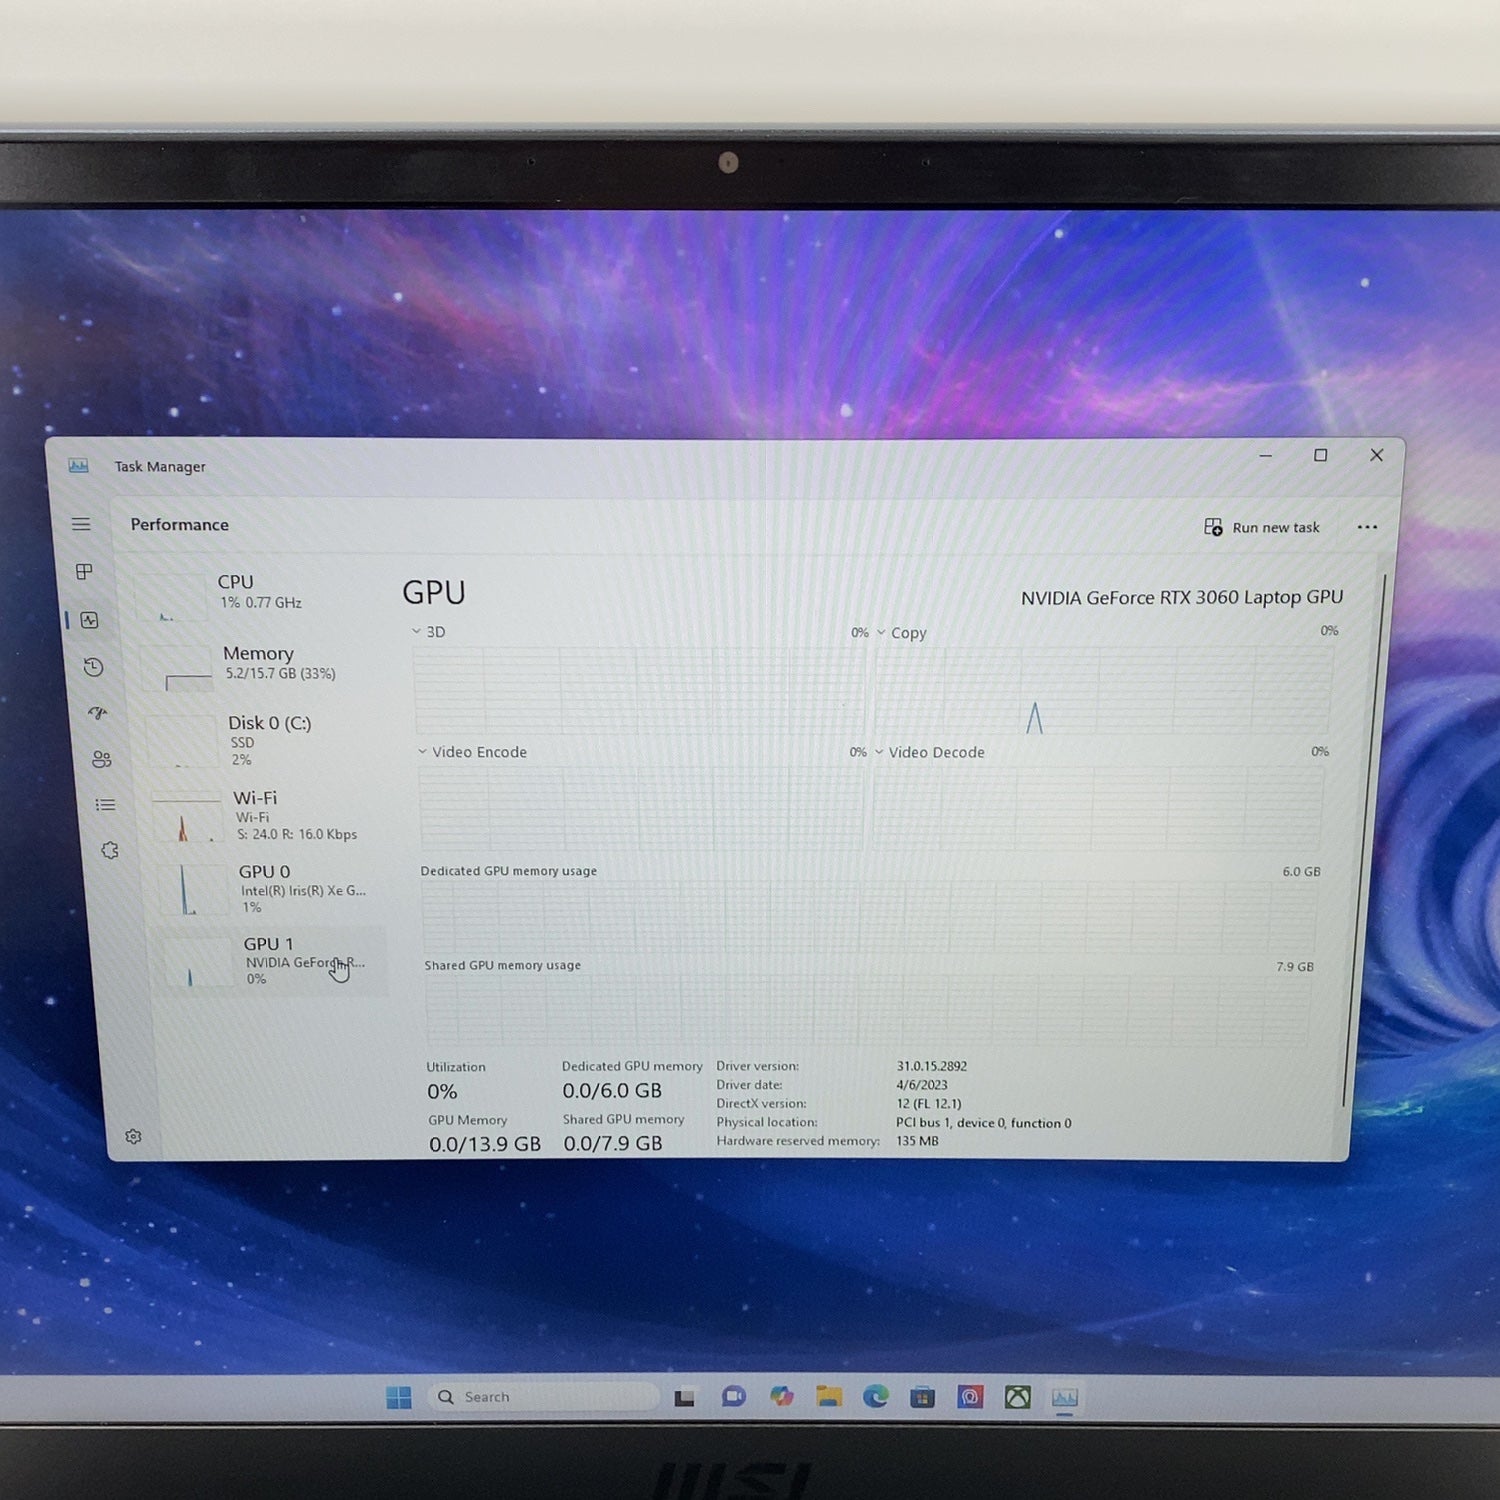Click the GPU details pane vertical scrollbar
Viewport: 1500px width, 1500px height.
click(1364, 840)
